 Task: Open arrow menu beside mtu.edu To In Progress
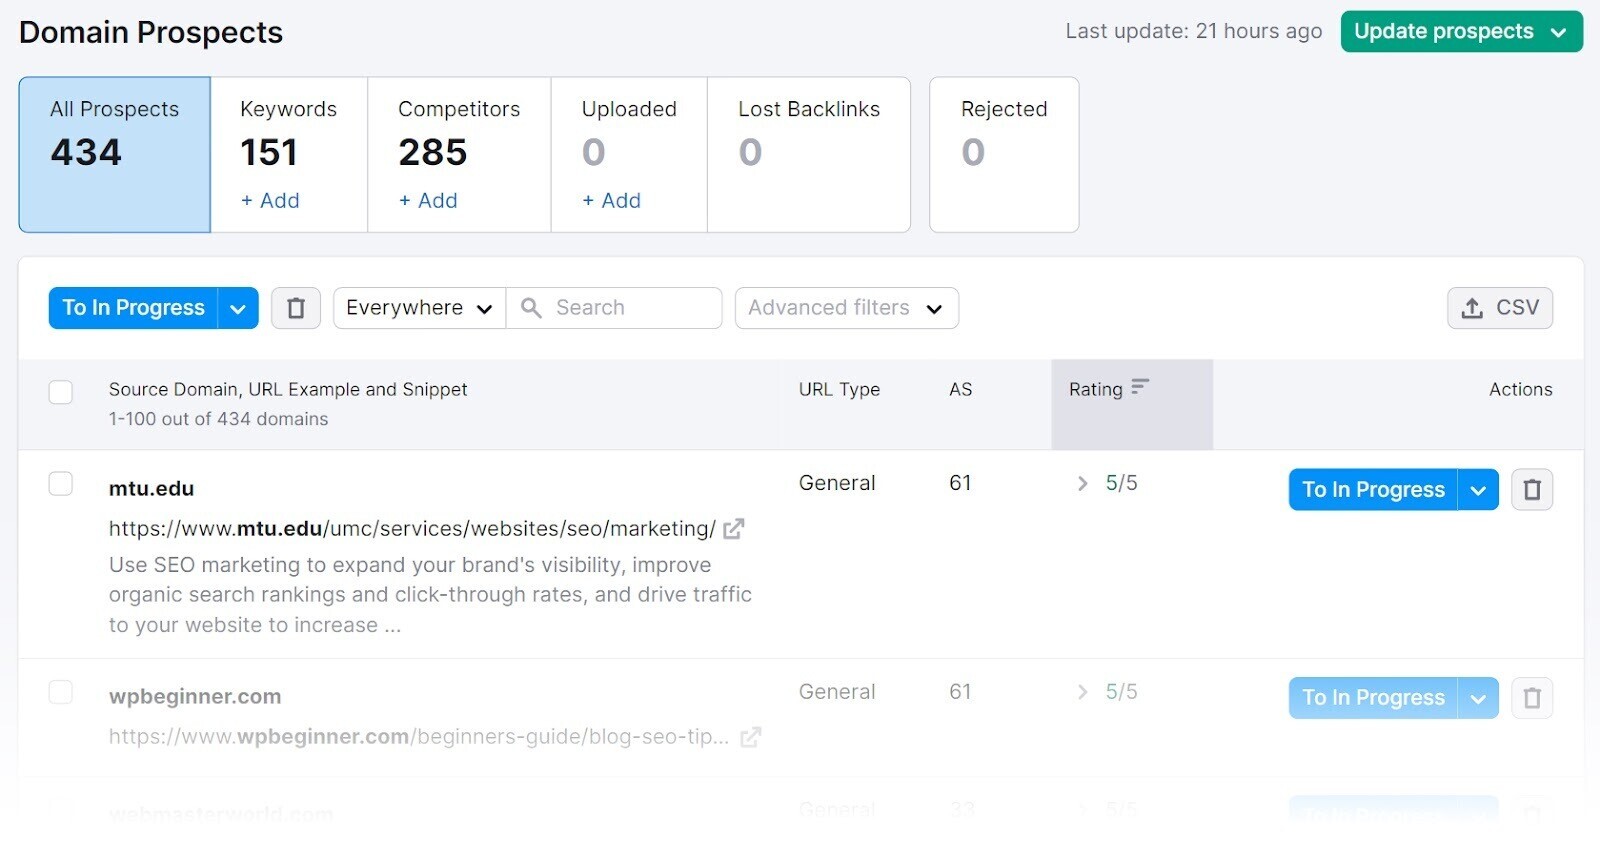click(1478, 490)
